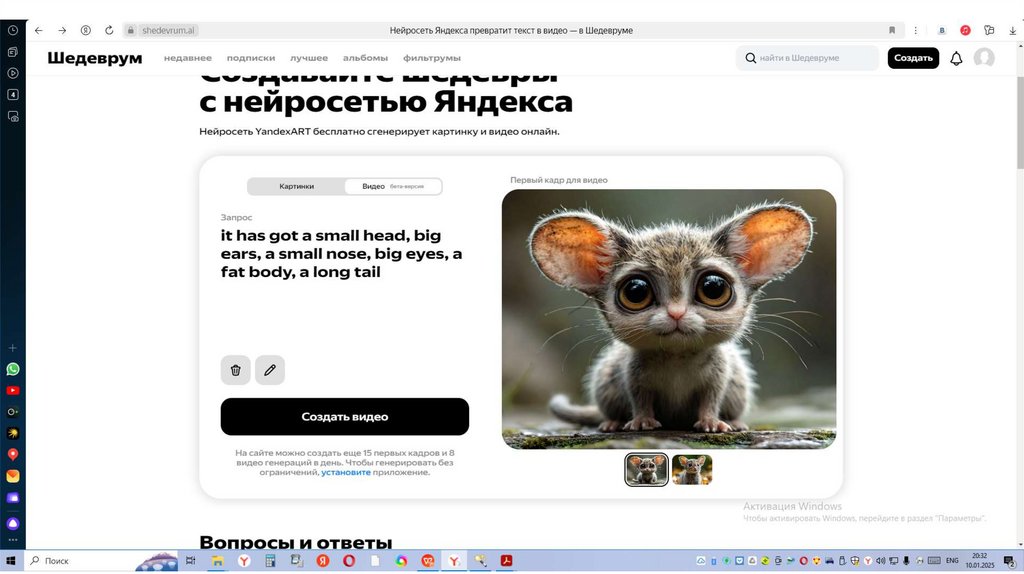
Task: Go to the альбомы section
Action: pos(365,58)
